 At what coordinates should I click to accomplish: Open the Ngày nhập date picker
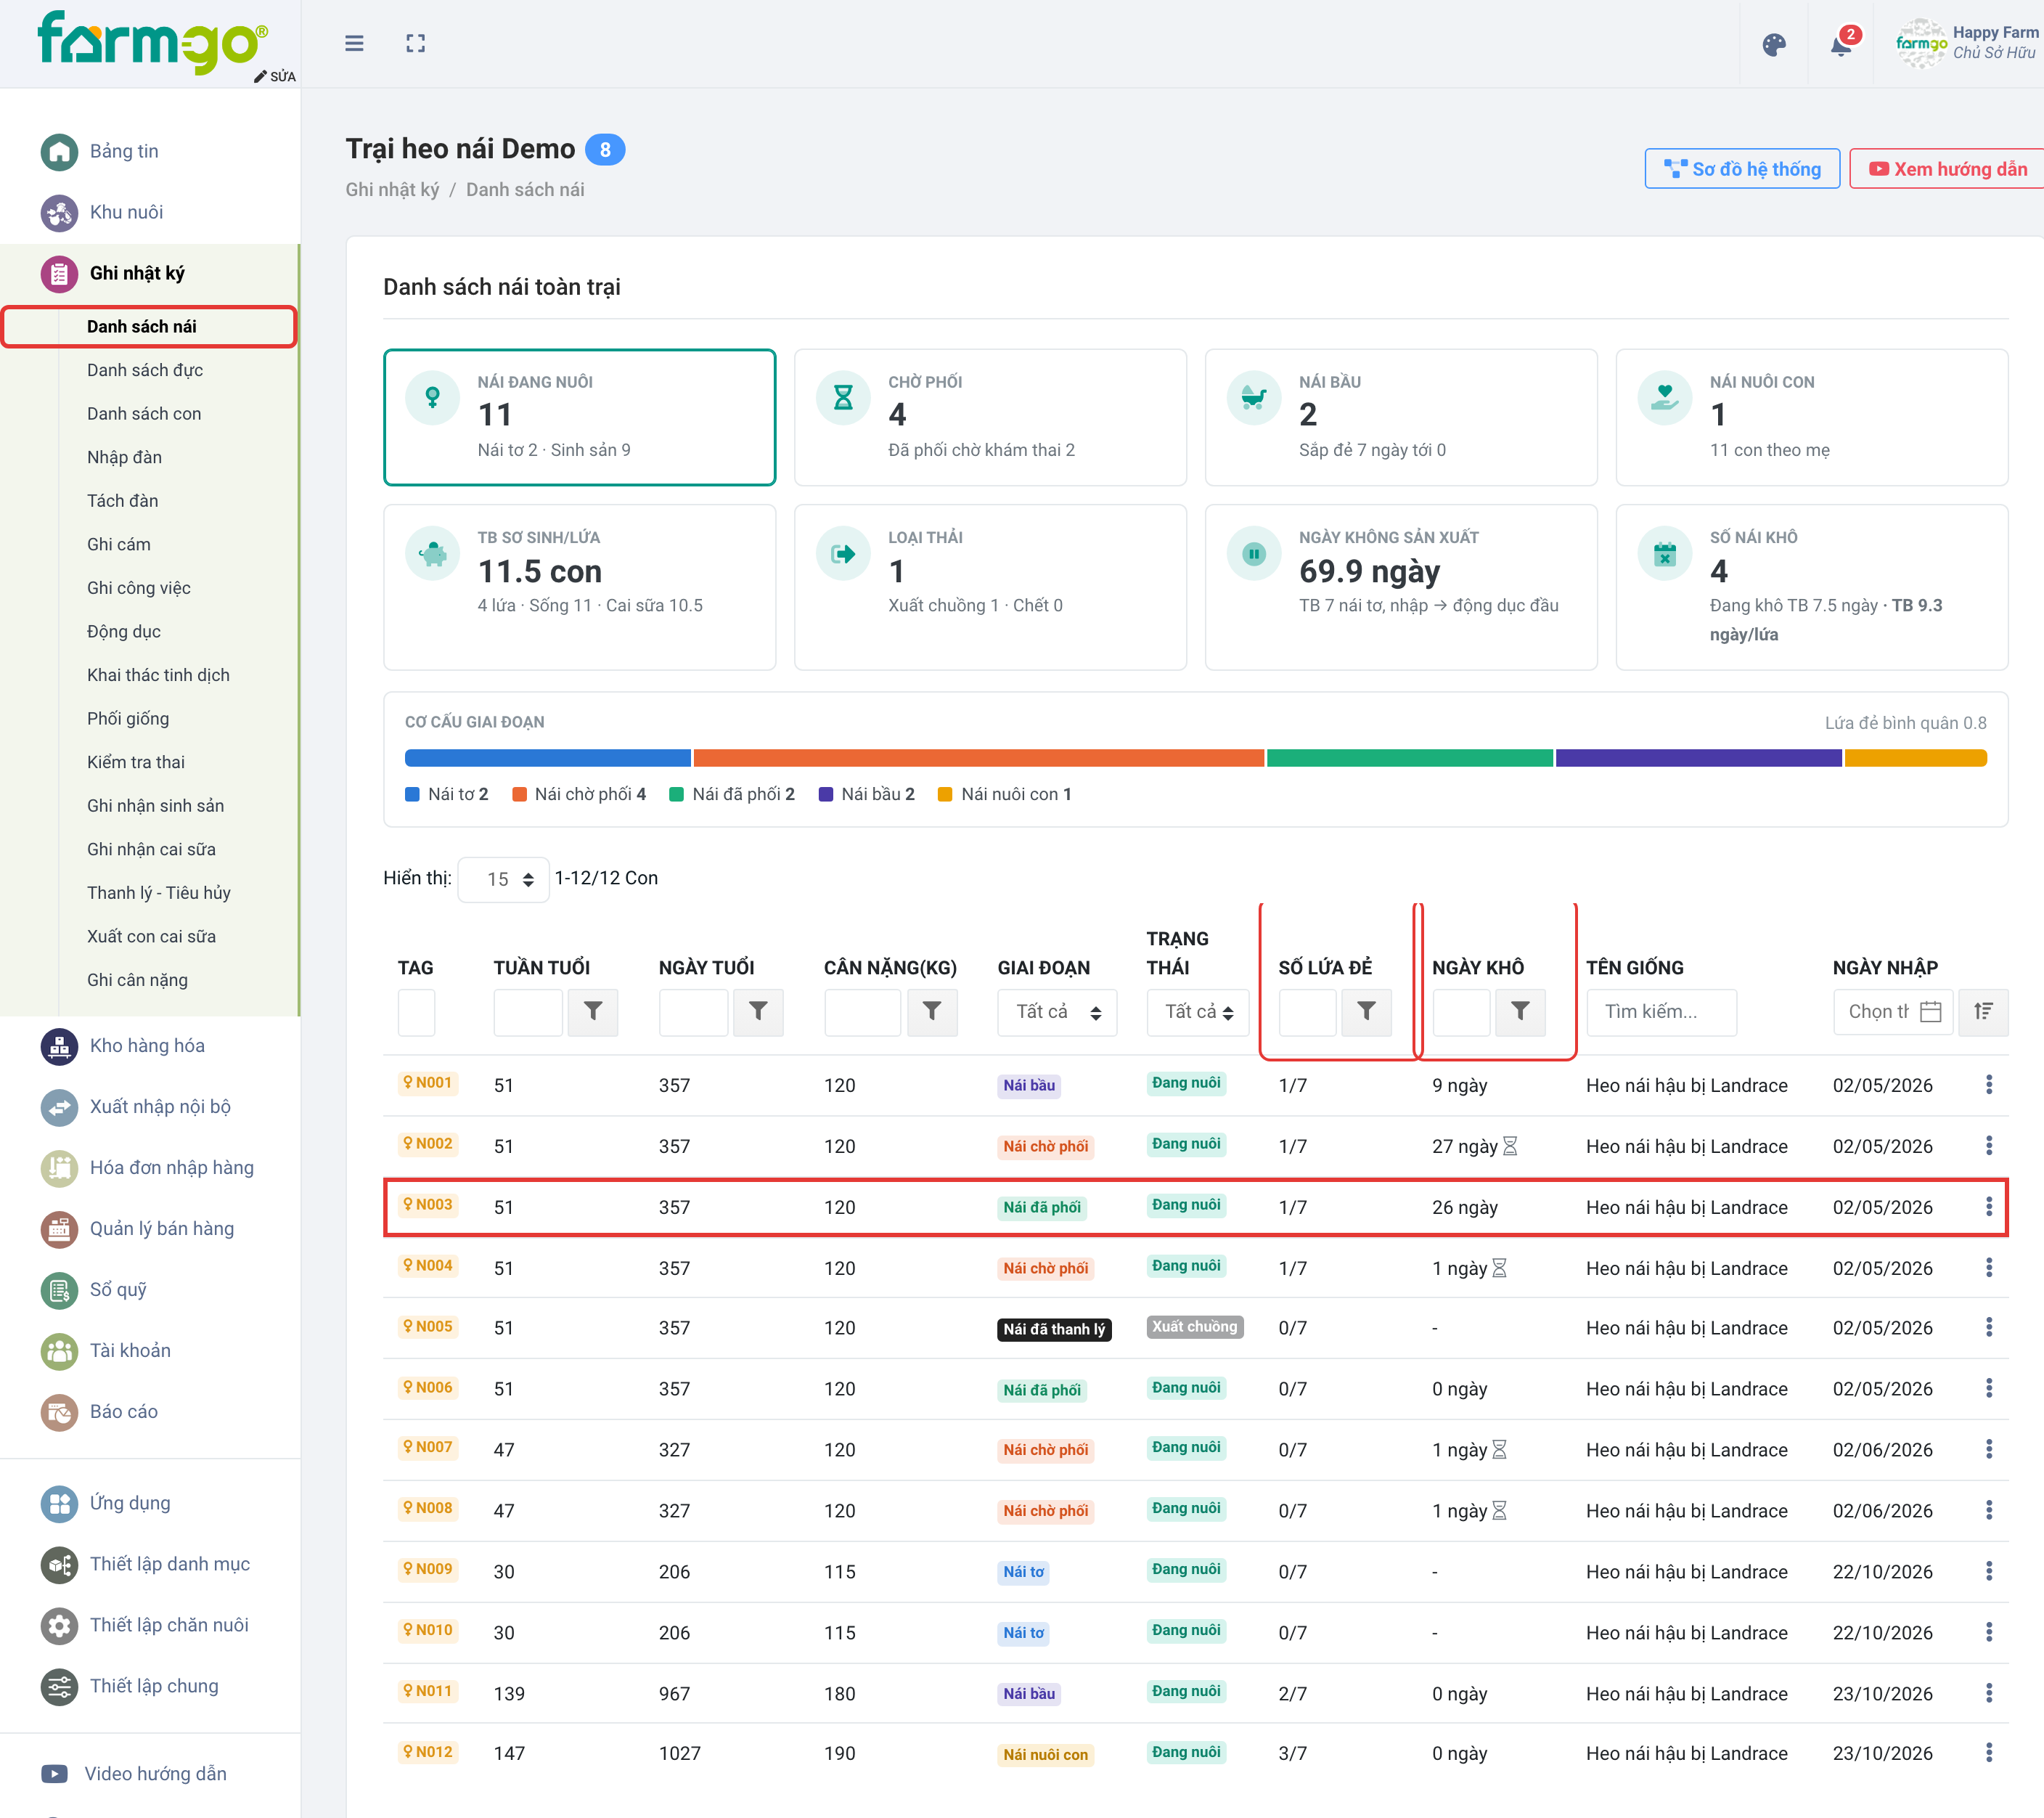click(x=1893, y=1012)
